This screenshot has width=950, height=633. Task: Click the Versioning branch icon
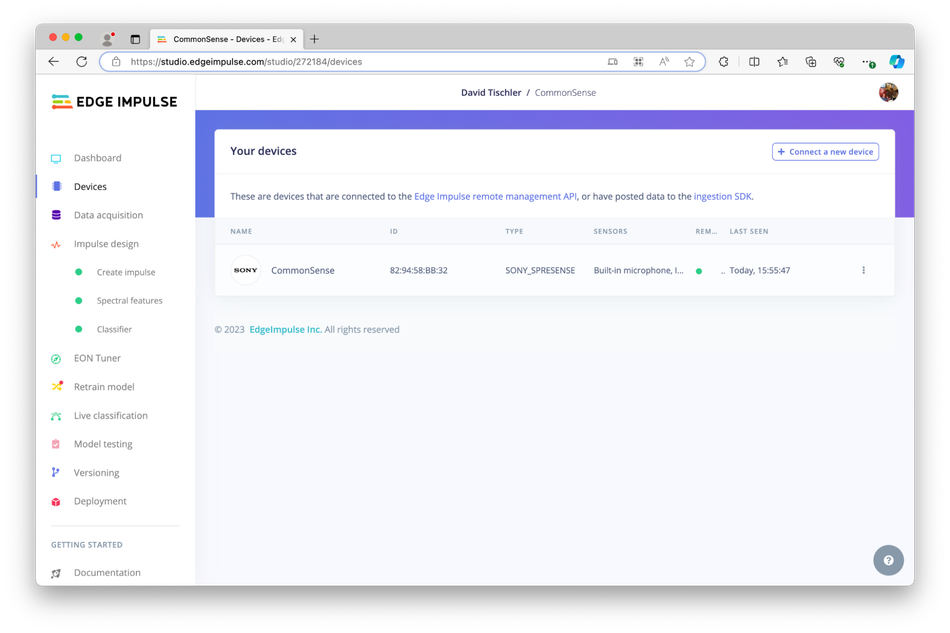56,472
